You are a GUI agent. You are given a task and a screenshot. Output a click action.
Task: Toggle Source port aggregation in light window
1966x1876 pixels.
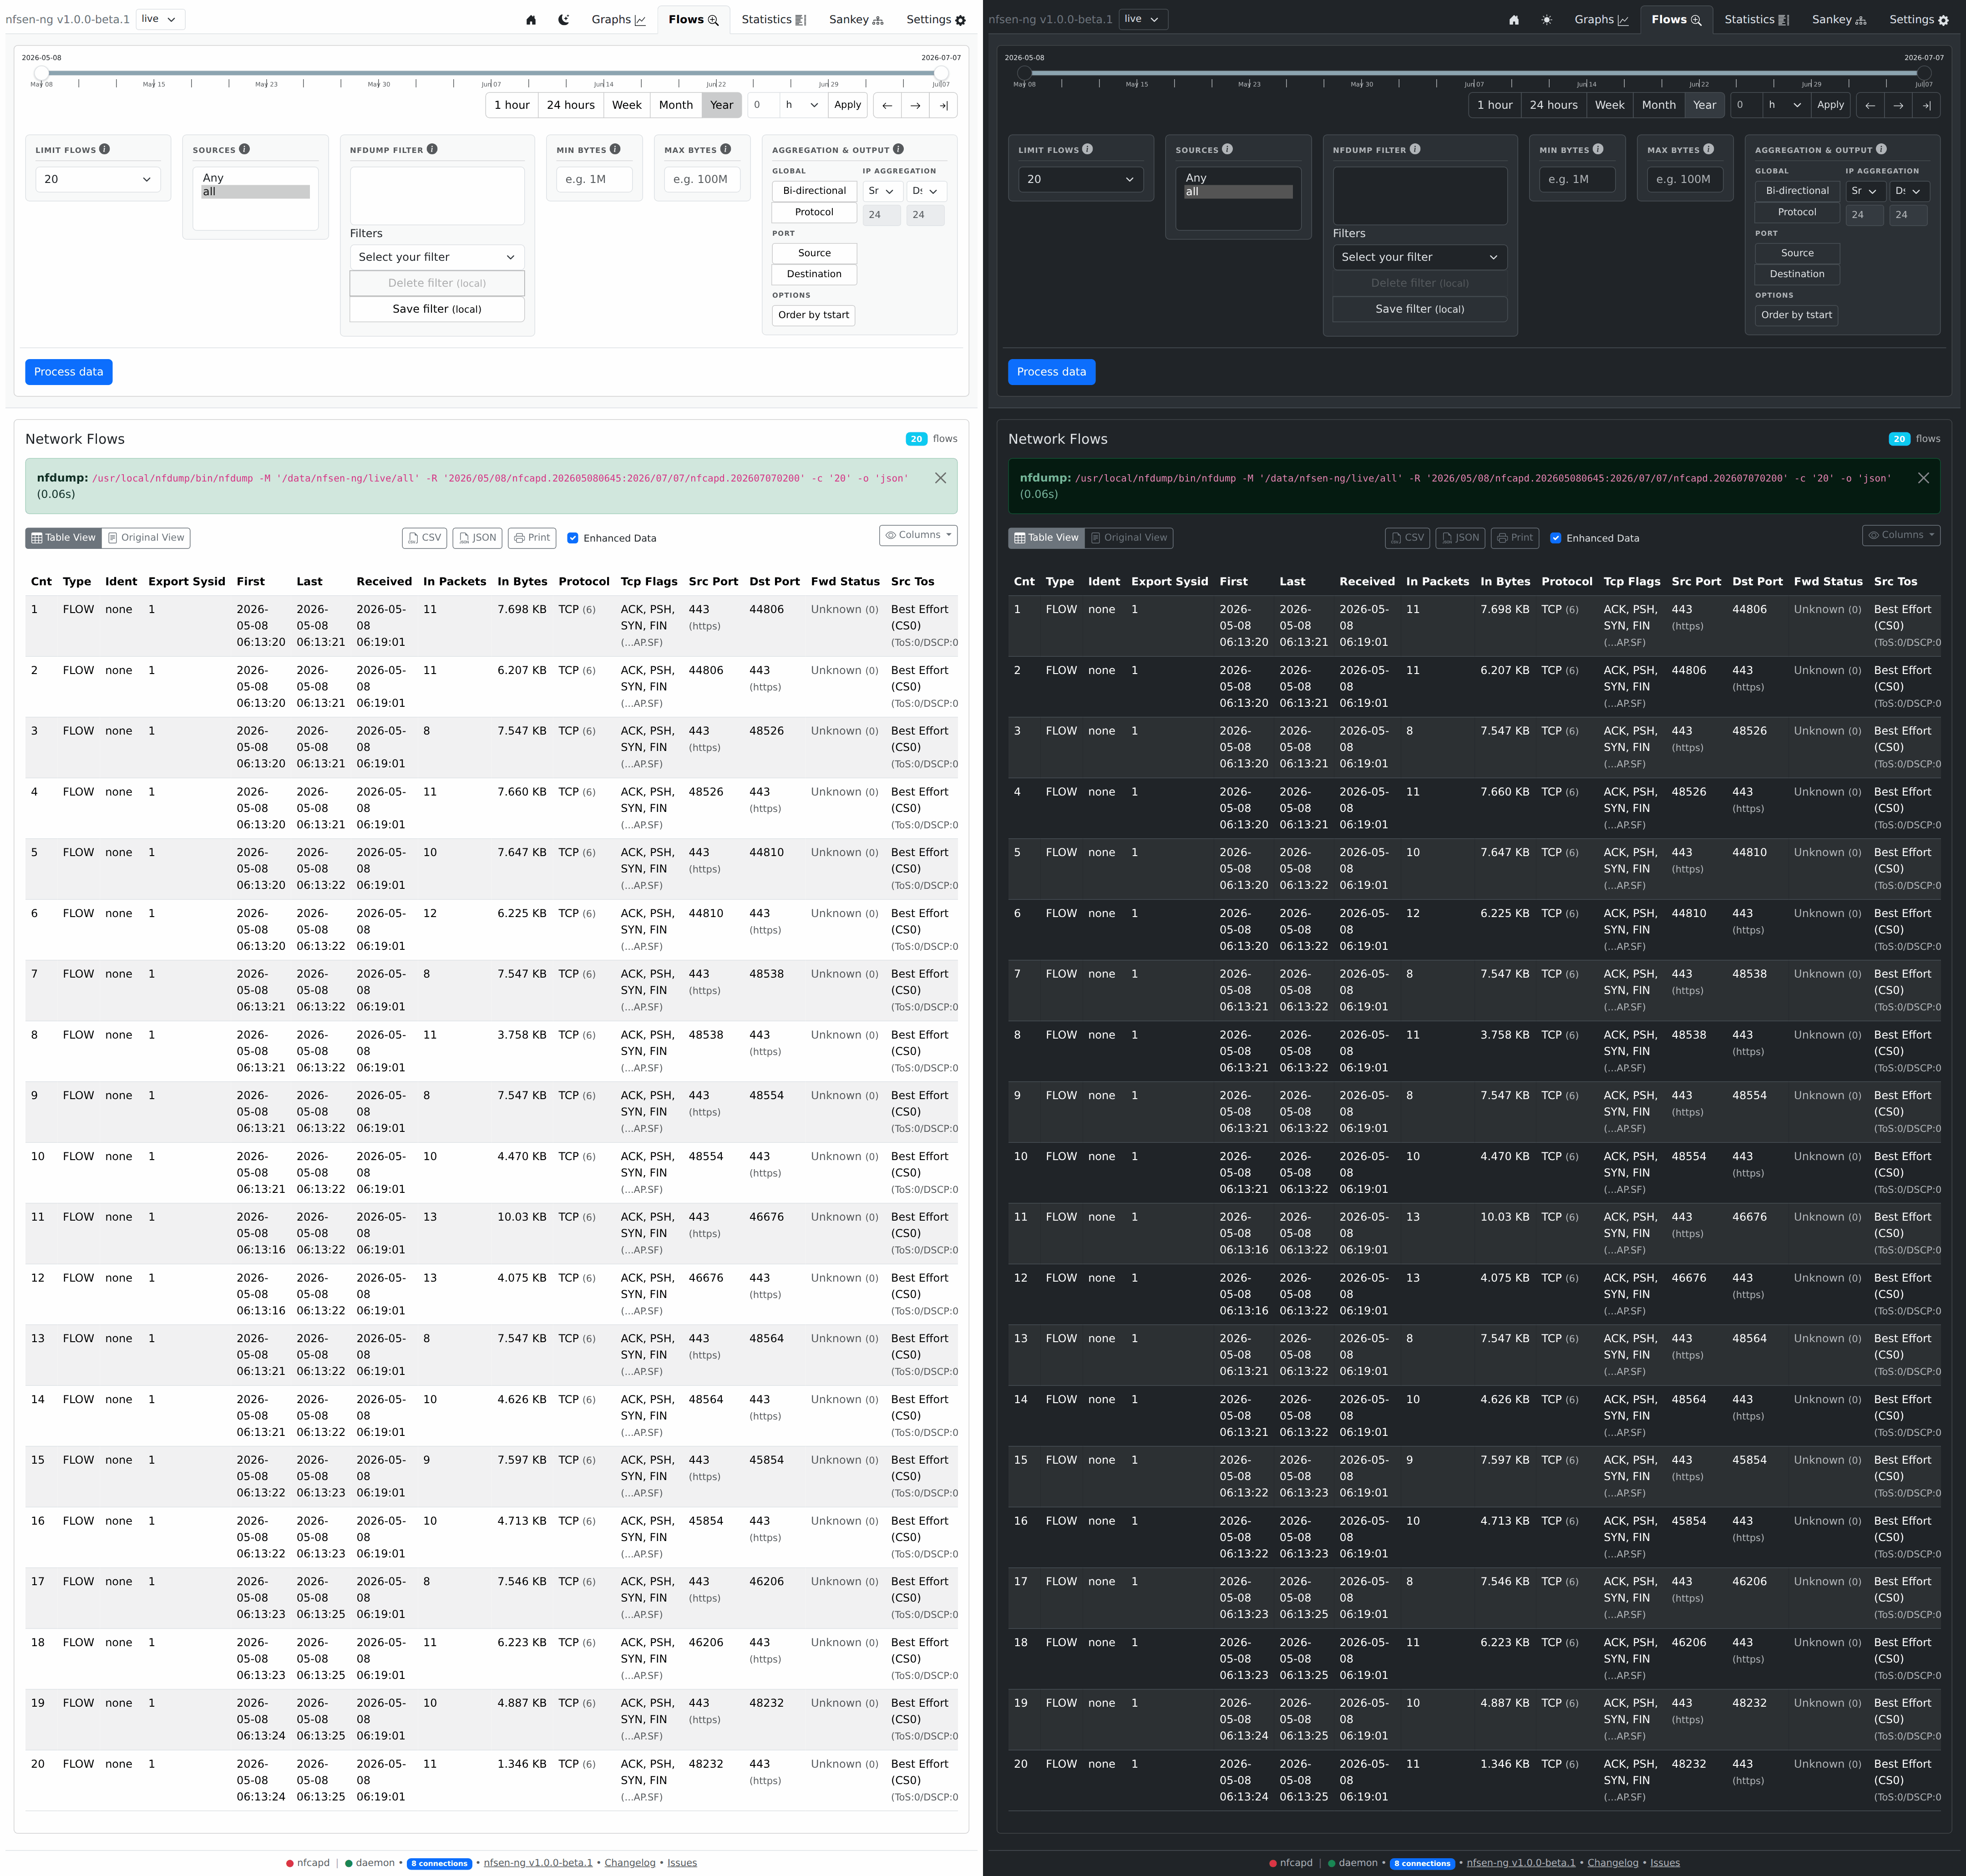(814, 253)
